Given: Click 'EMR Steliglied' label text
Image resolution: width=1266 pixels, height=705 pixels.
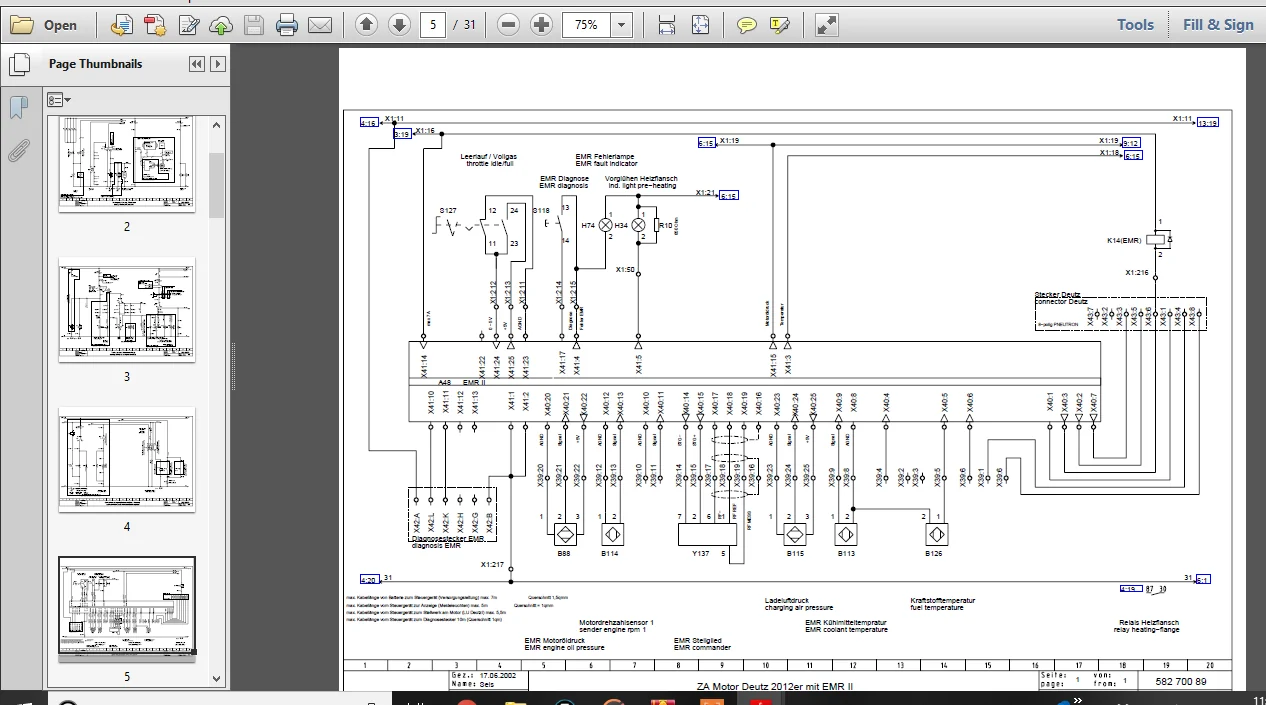Looking at the screenshot, I should point(698,641).
